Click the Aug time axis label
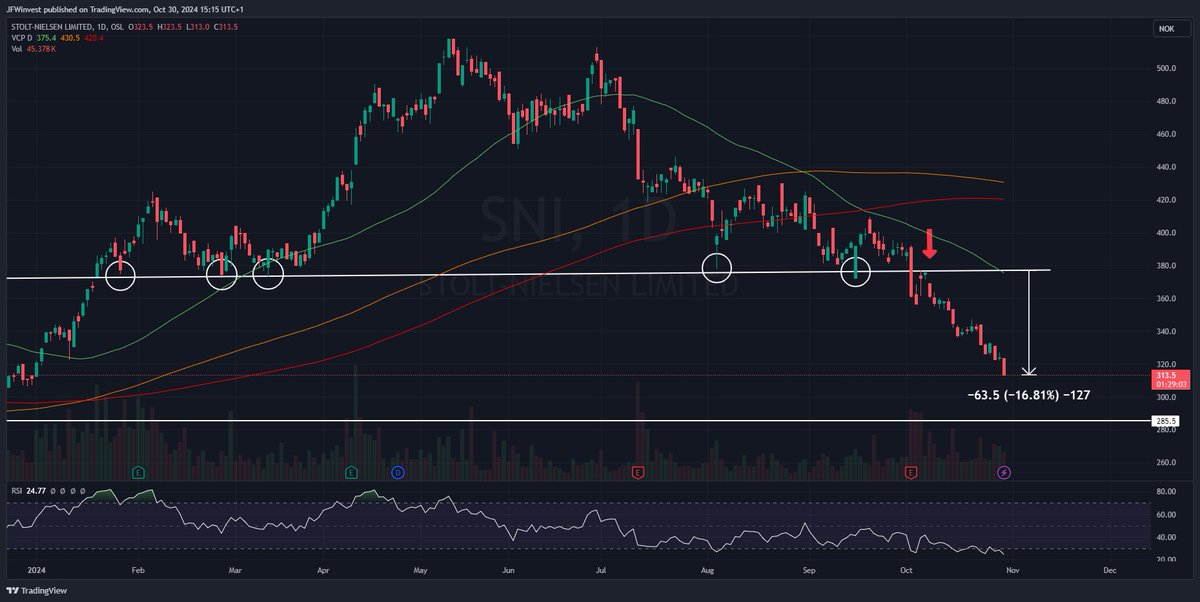The height and width of the screenshot is (602, 1200). [x=707, y=570]
